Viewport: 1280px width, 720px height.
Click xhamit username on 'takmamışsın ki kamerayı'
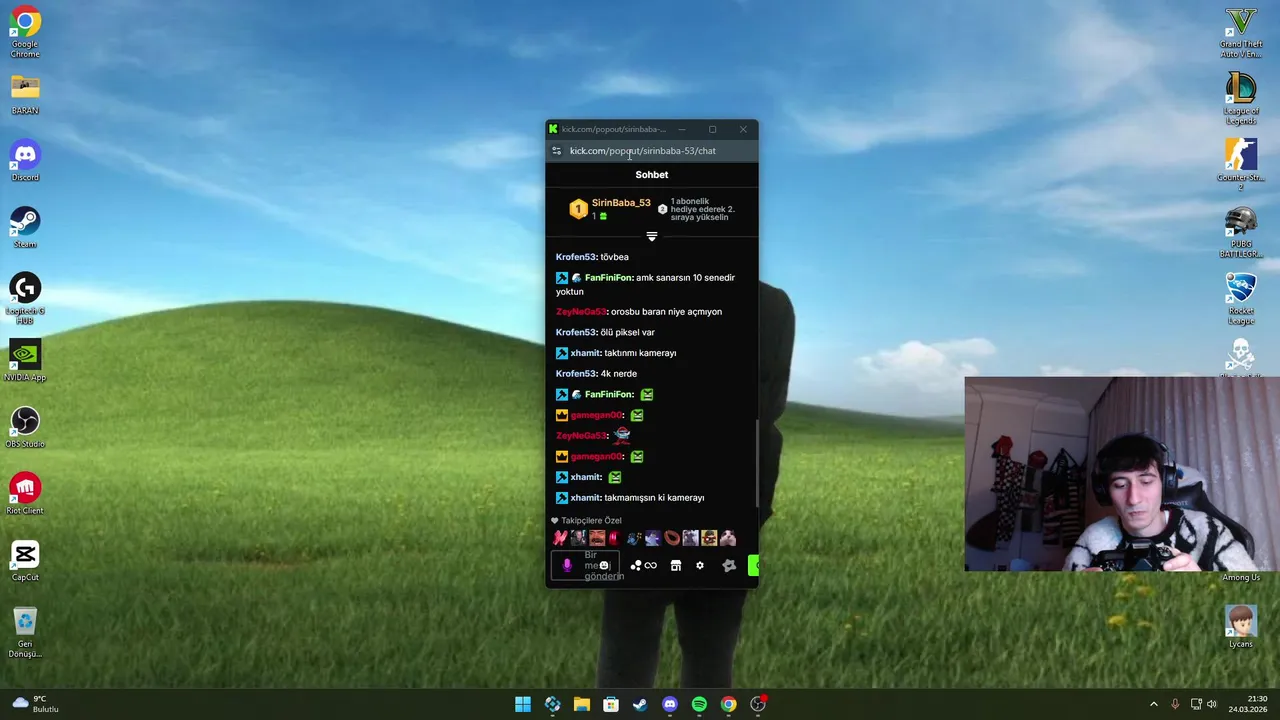click(x=585, y=498)
